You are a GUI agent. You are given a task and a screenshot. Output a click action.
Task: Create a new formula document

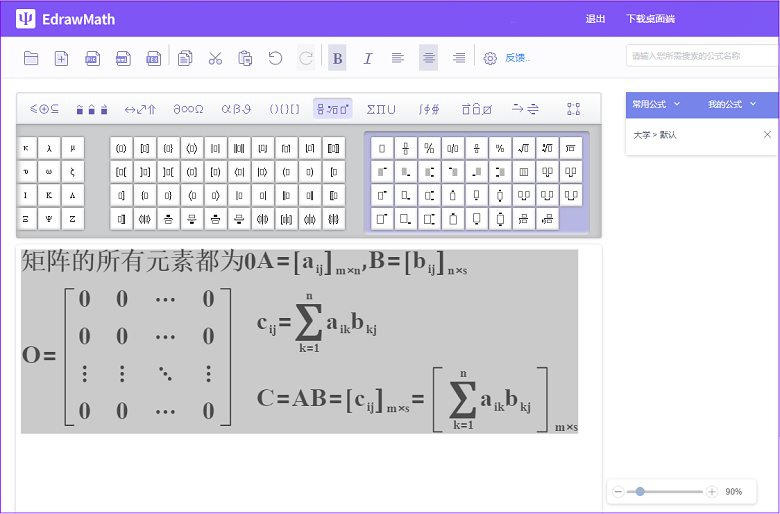point(61,58)
